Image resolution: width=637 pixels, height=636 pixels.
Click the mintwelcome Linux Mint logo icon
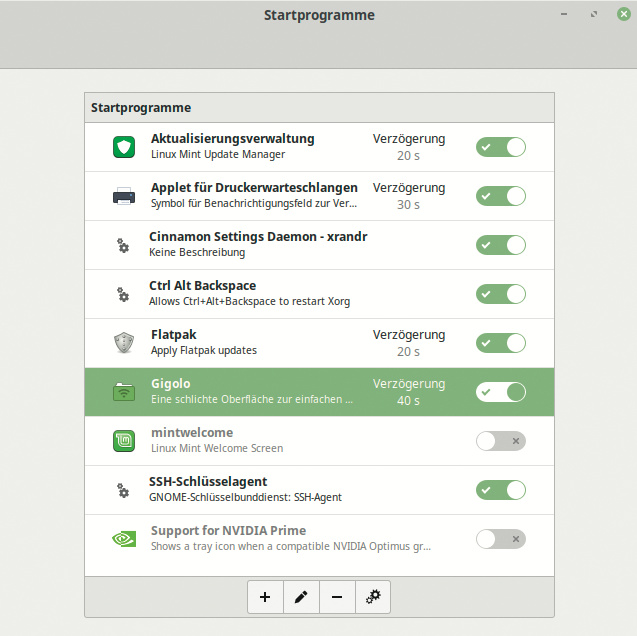tap(124, 441)
